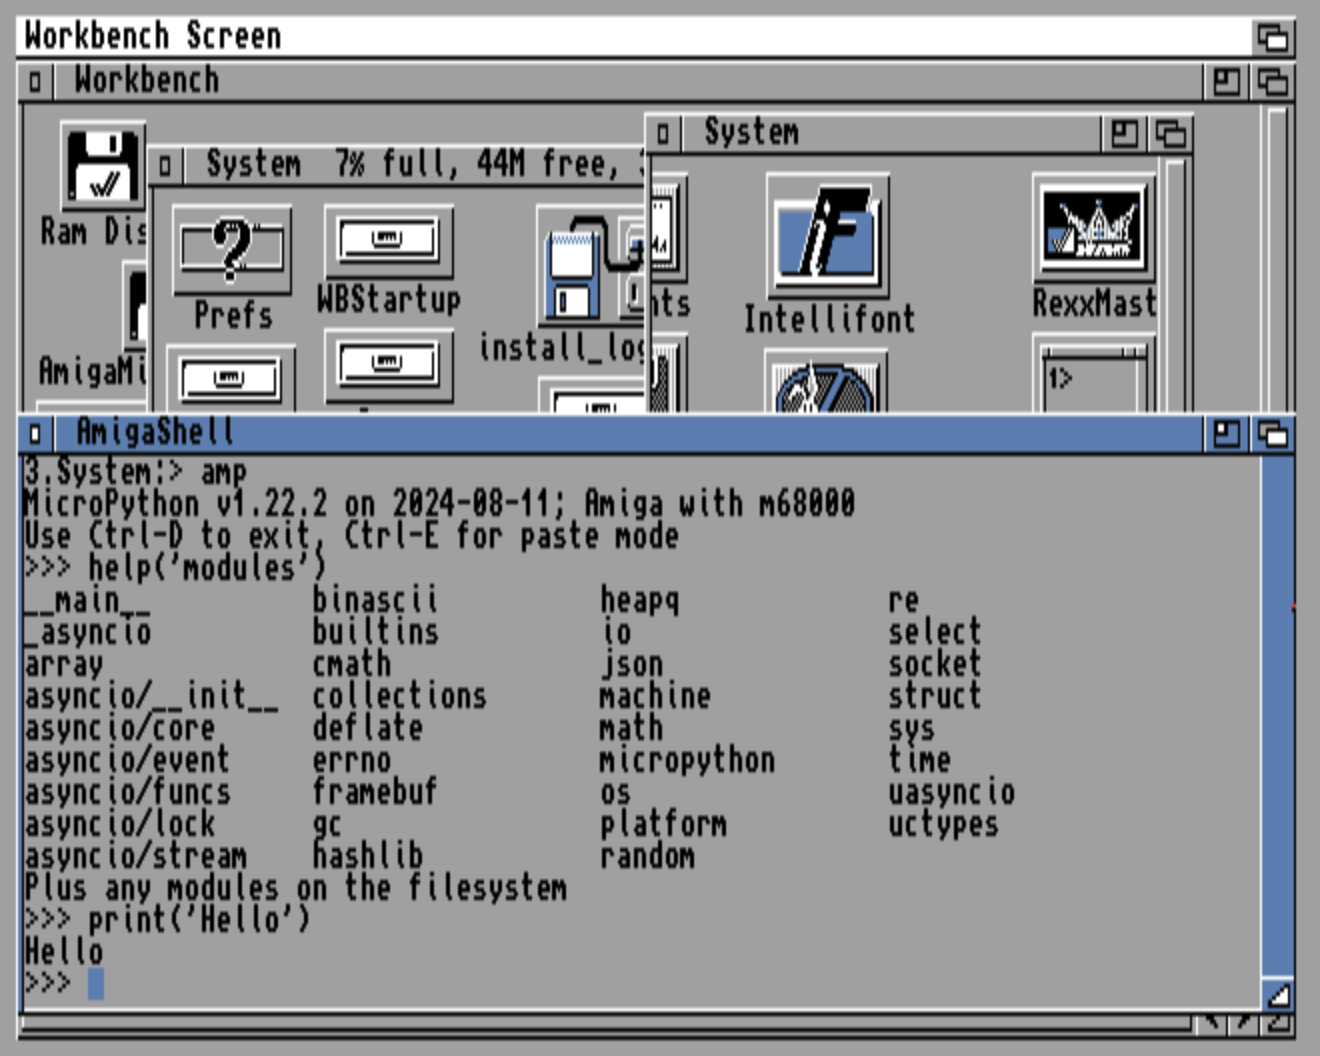
Task: Click the AmigaShell resize gadget corner
Action: coord(1278,994)
